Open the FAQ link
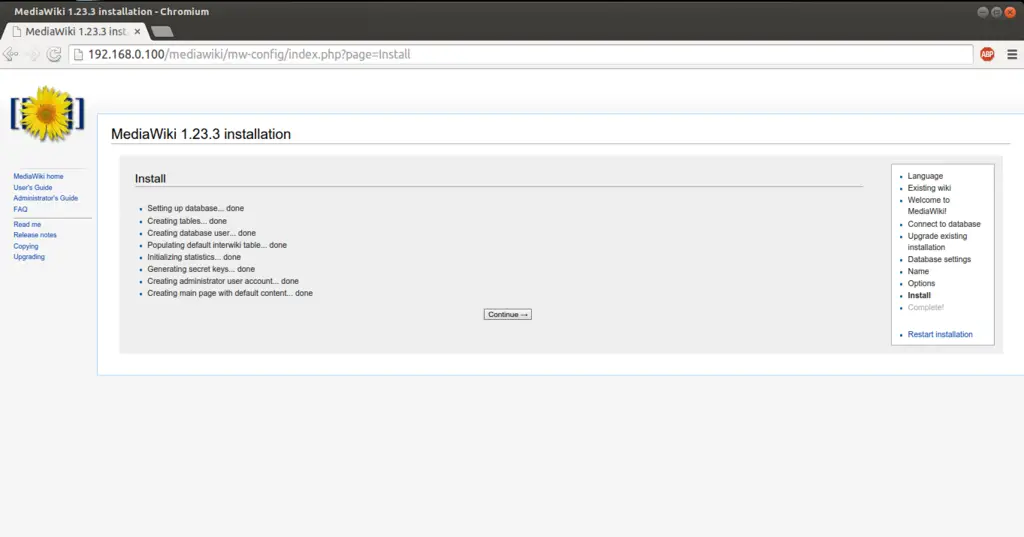Screen dimensions: 1024x537 (20, 209)
